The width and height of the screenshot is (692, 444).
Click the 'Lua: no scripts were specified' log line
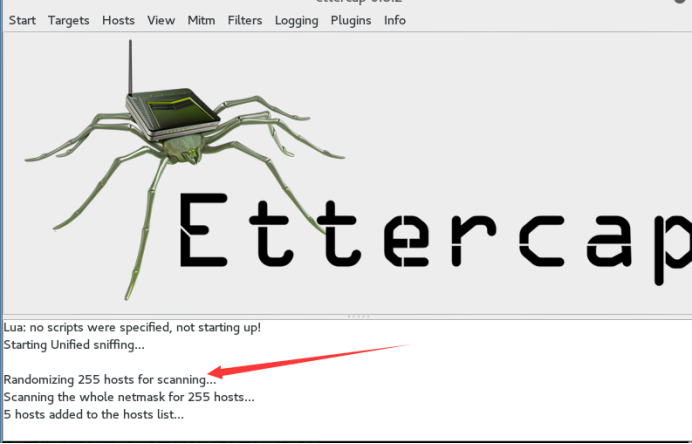(132, 327)
